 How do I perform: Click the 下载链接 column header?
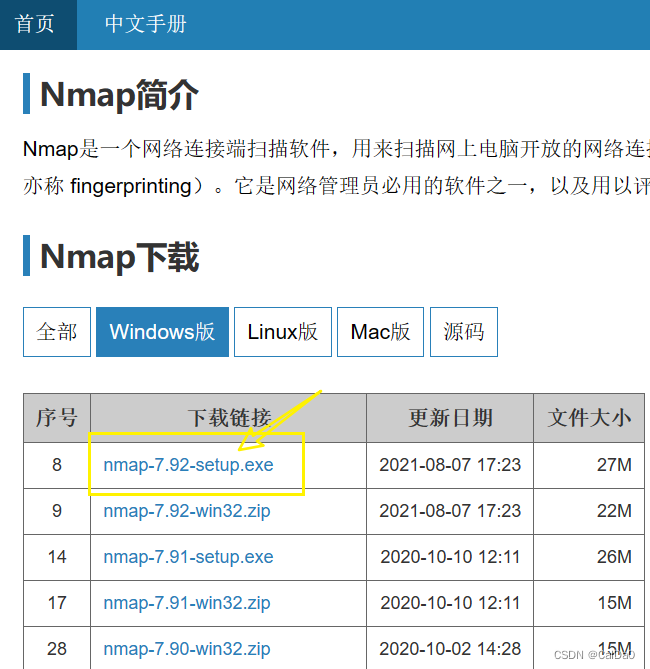pos(228,418)
